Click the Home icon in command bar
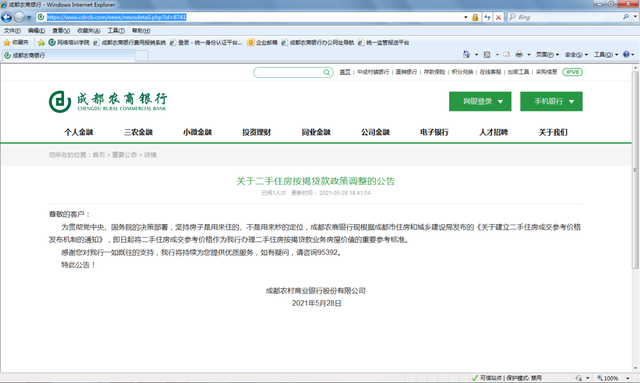 (467, 54)
